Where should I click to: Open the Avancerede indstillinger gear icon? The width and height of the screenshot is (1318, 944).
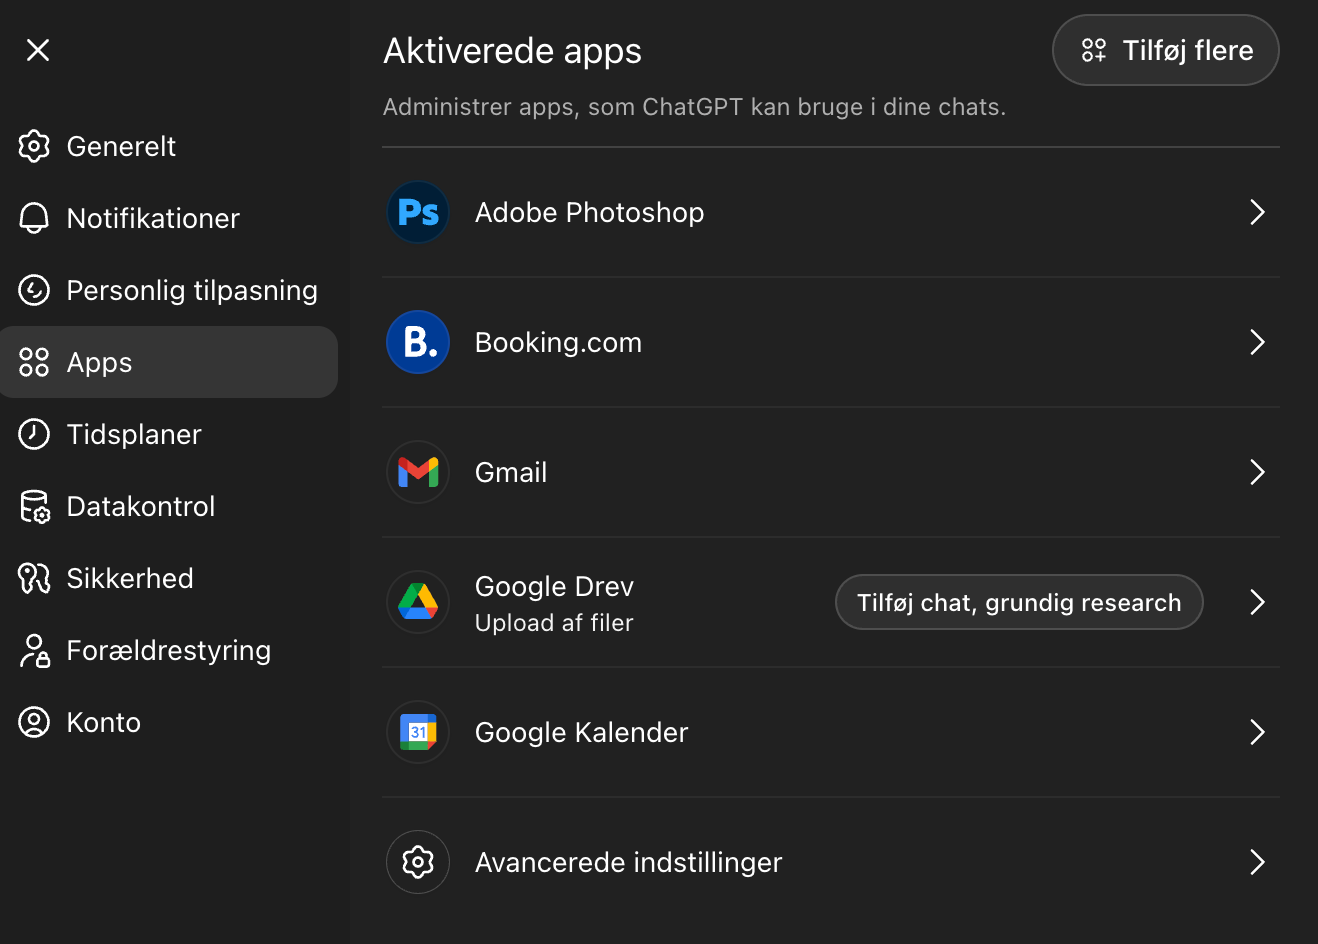[x=417, y=861]
